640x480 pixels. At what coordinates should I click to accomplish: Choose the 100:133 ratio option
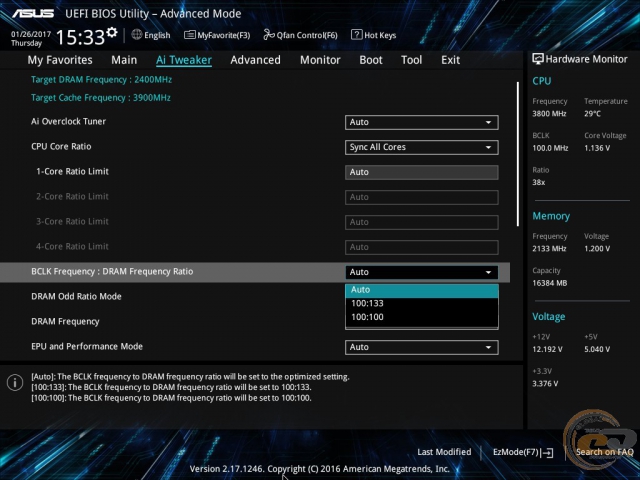pyautogui.click(x=422, y=303)
